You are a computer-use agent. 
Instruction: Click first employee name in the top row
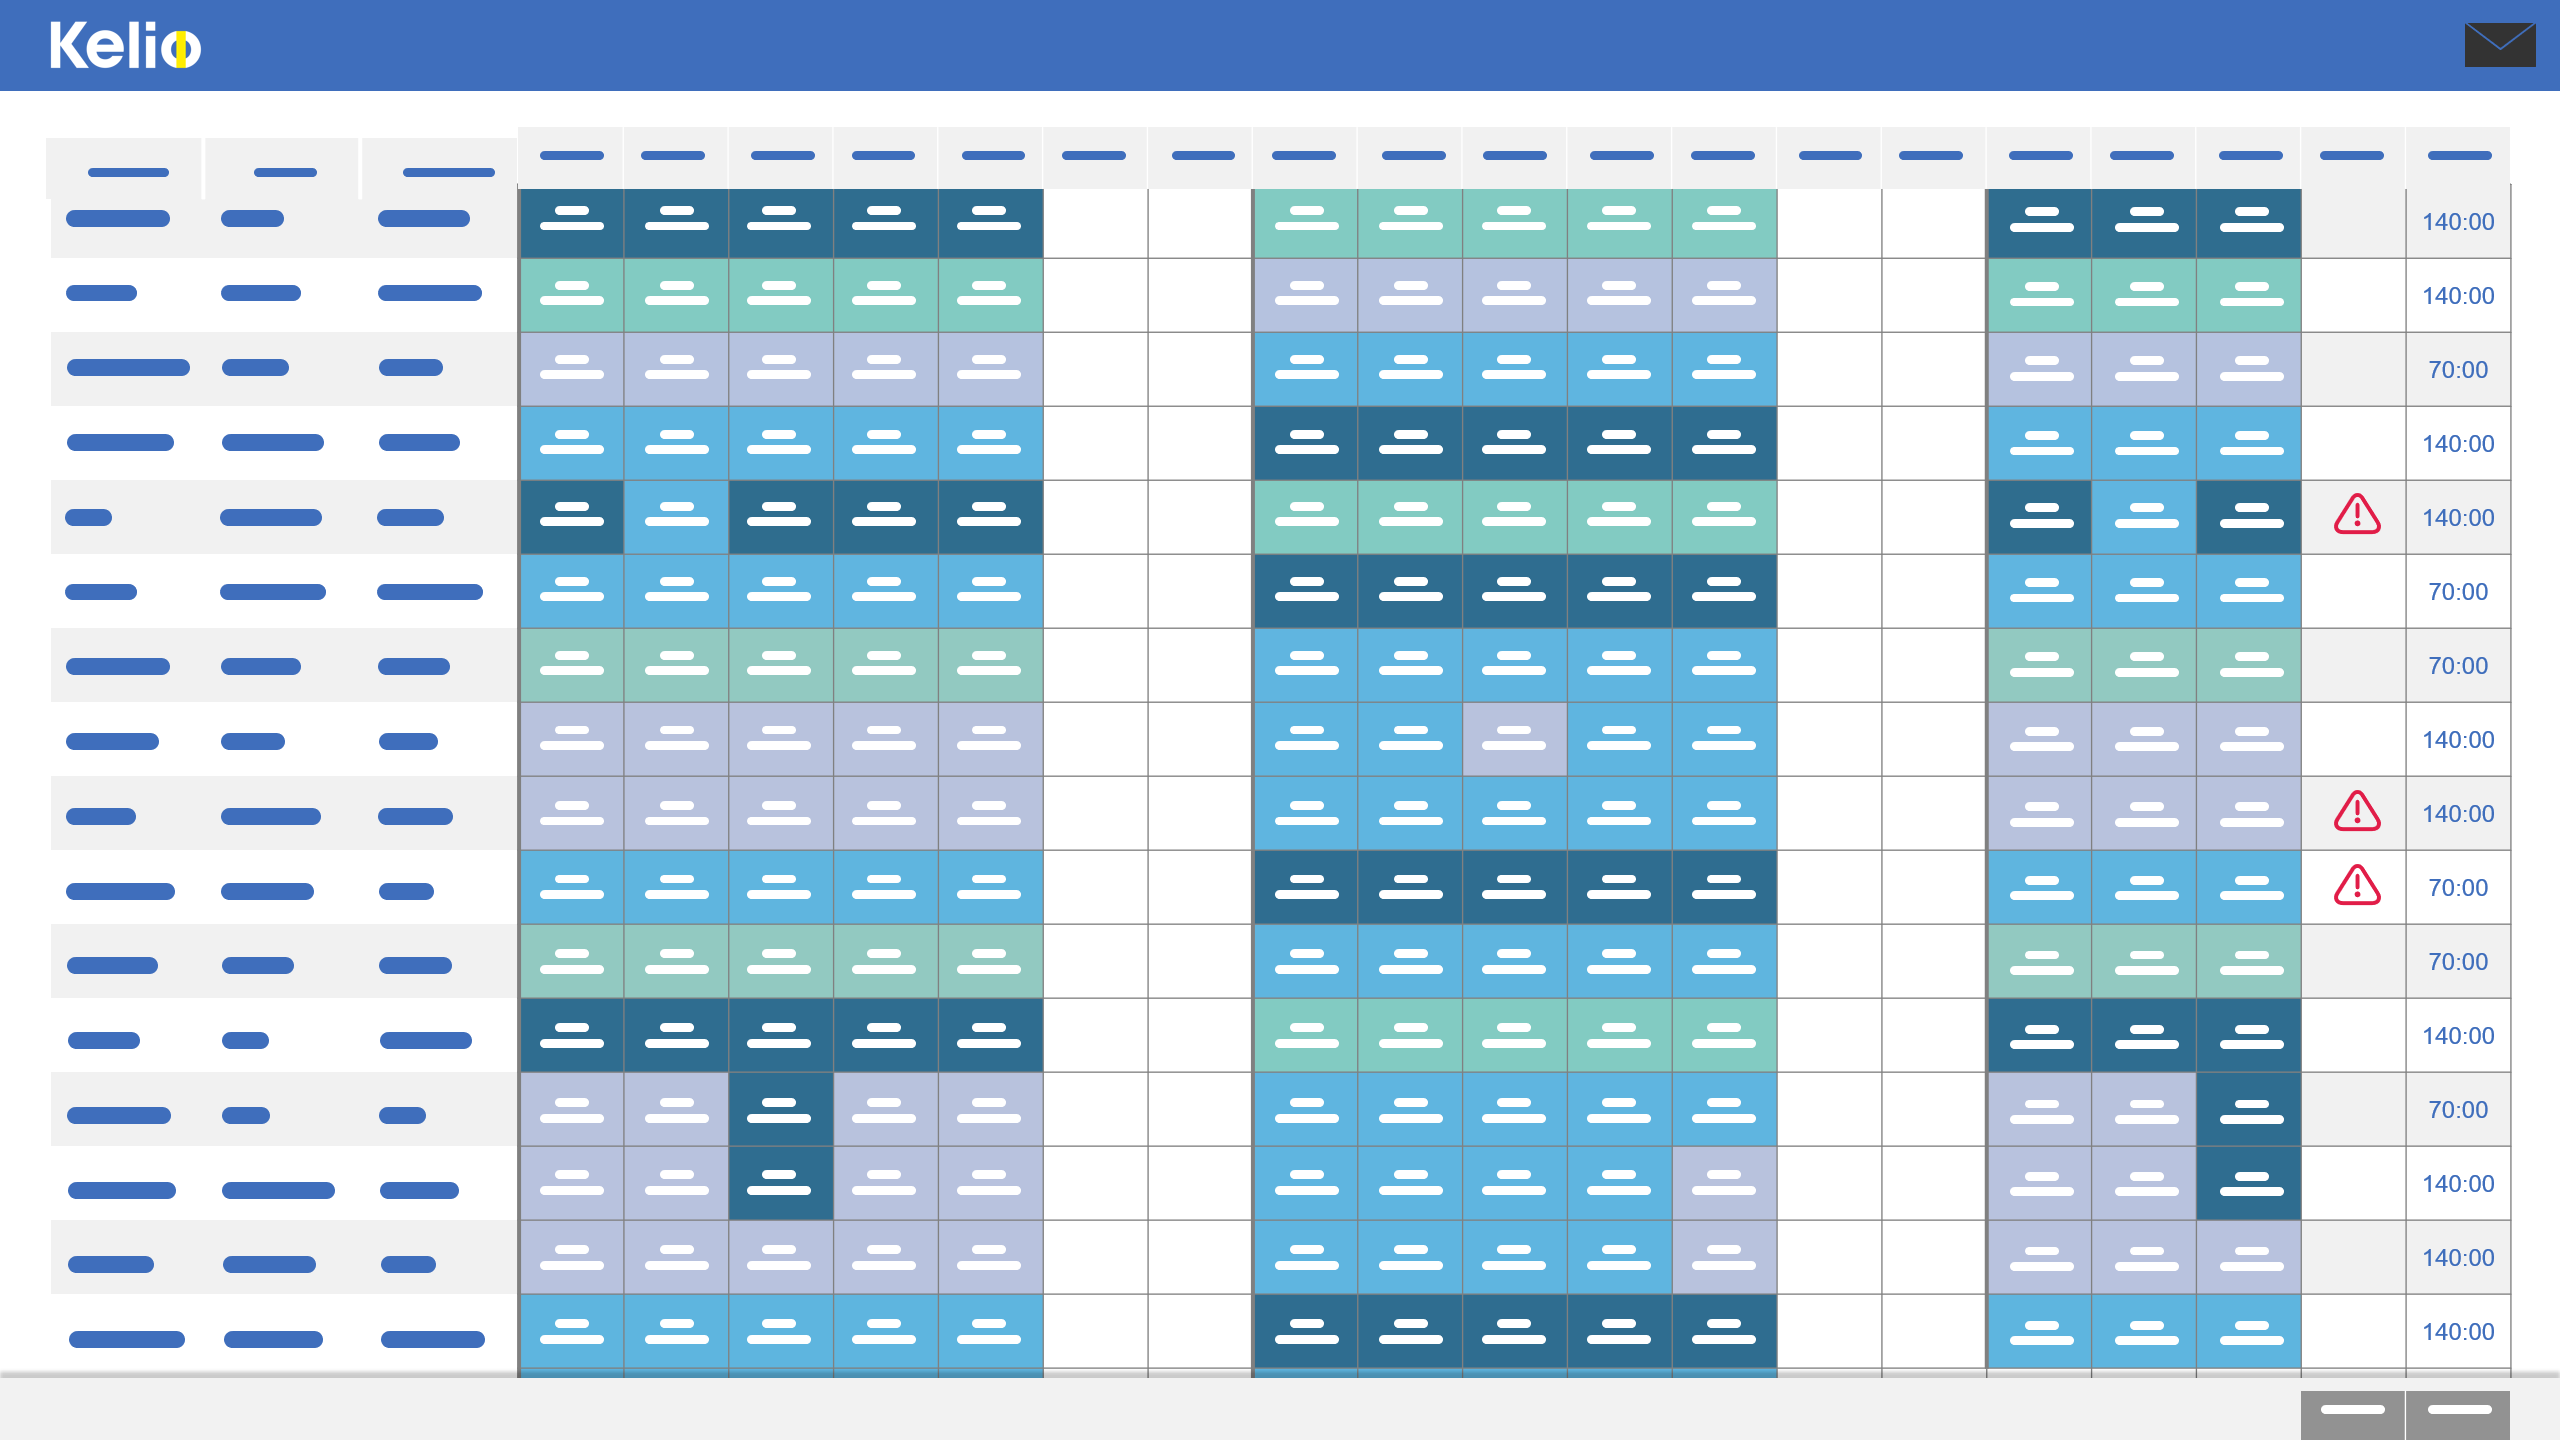[x=117, y=219]
